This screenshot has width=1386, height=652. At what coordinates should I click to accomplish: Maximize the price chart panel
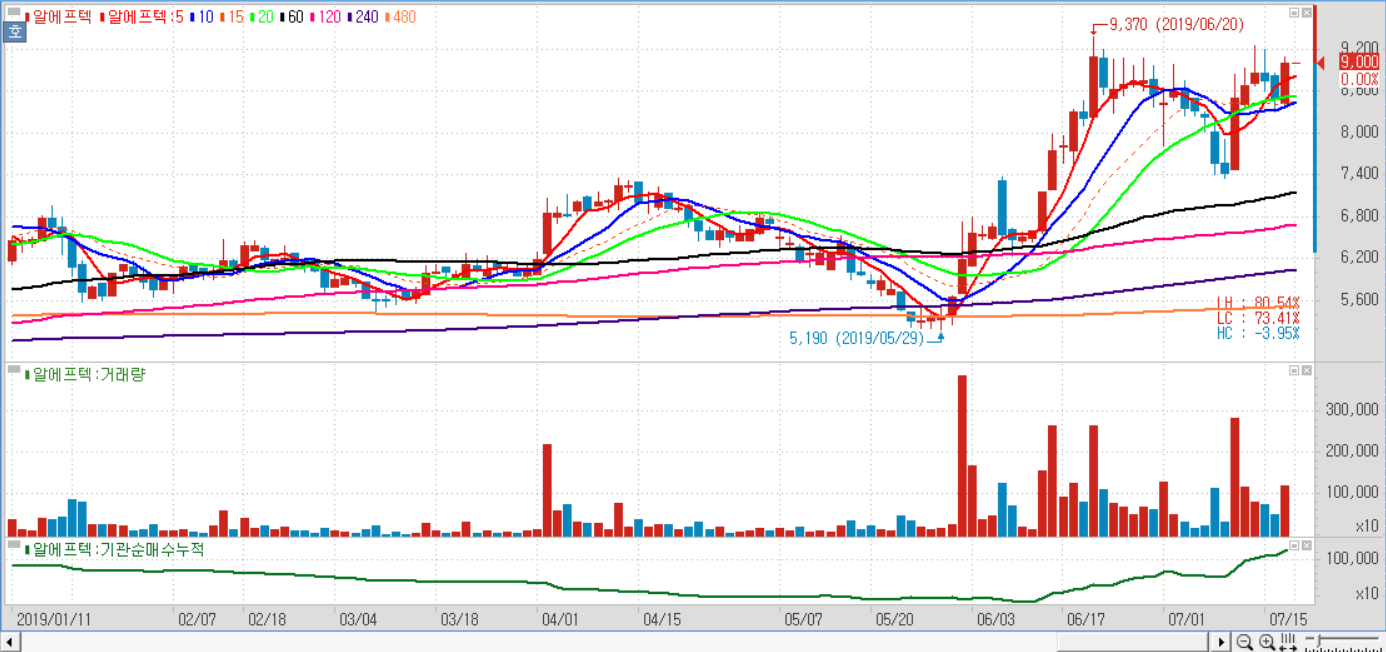tap(1294, 13)
